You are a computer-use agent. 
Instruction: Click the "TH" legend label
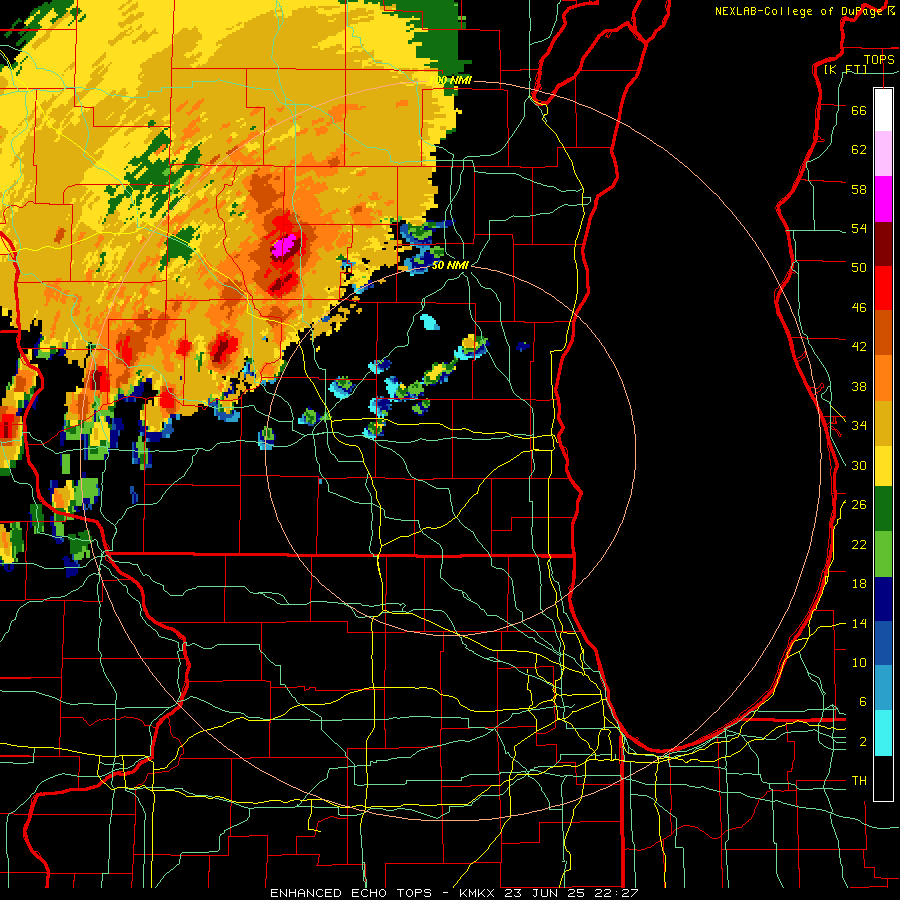click(859, 781)
